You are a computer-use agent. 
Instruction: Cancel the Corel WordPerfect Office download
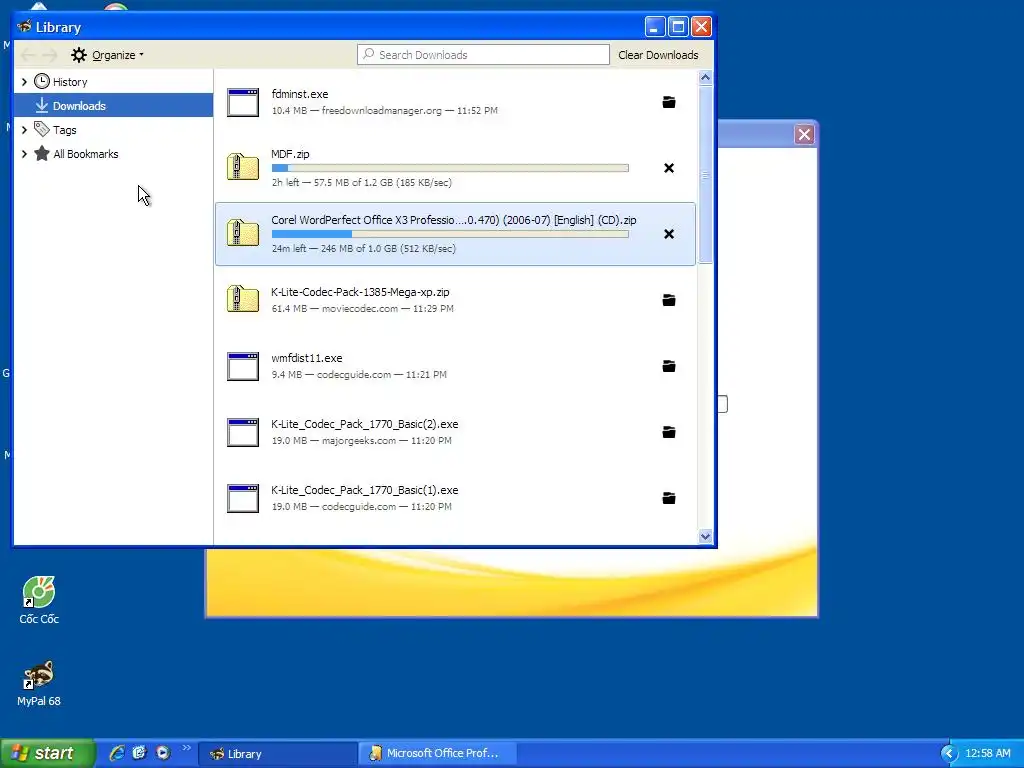click(669, 234)
